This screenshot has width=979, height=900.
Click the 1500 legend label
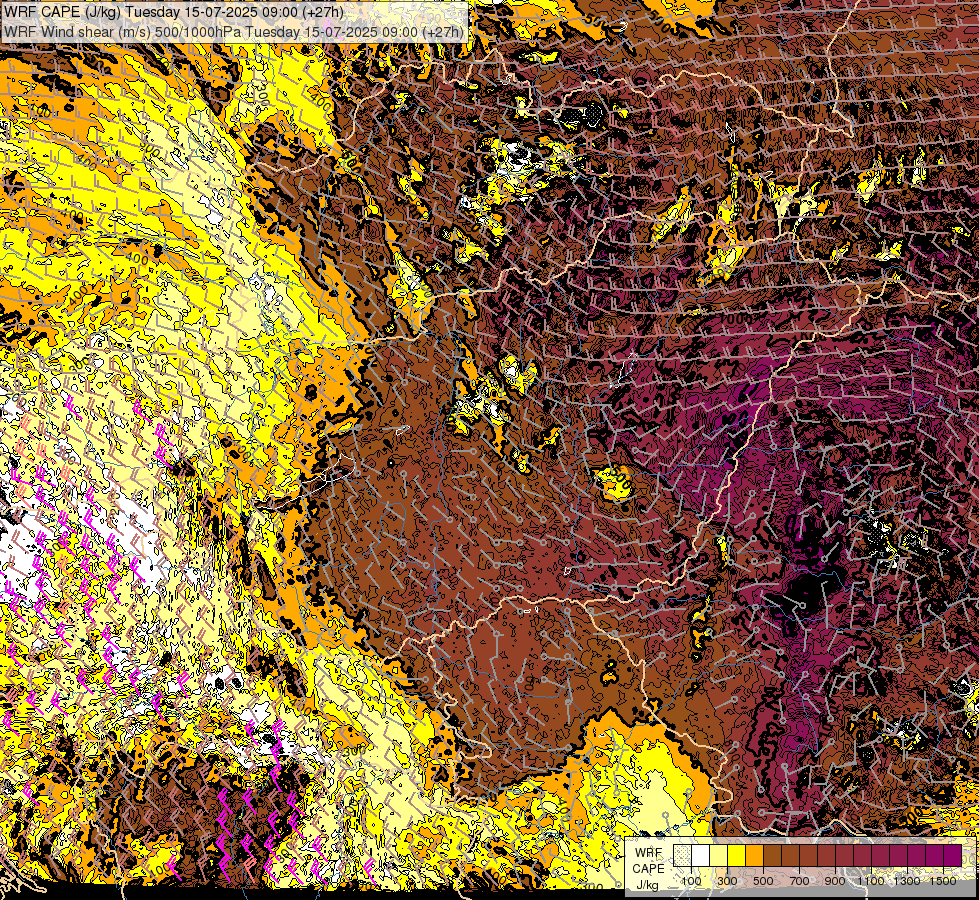point(943,881)
